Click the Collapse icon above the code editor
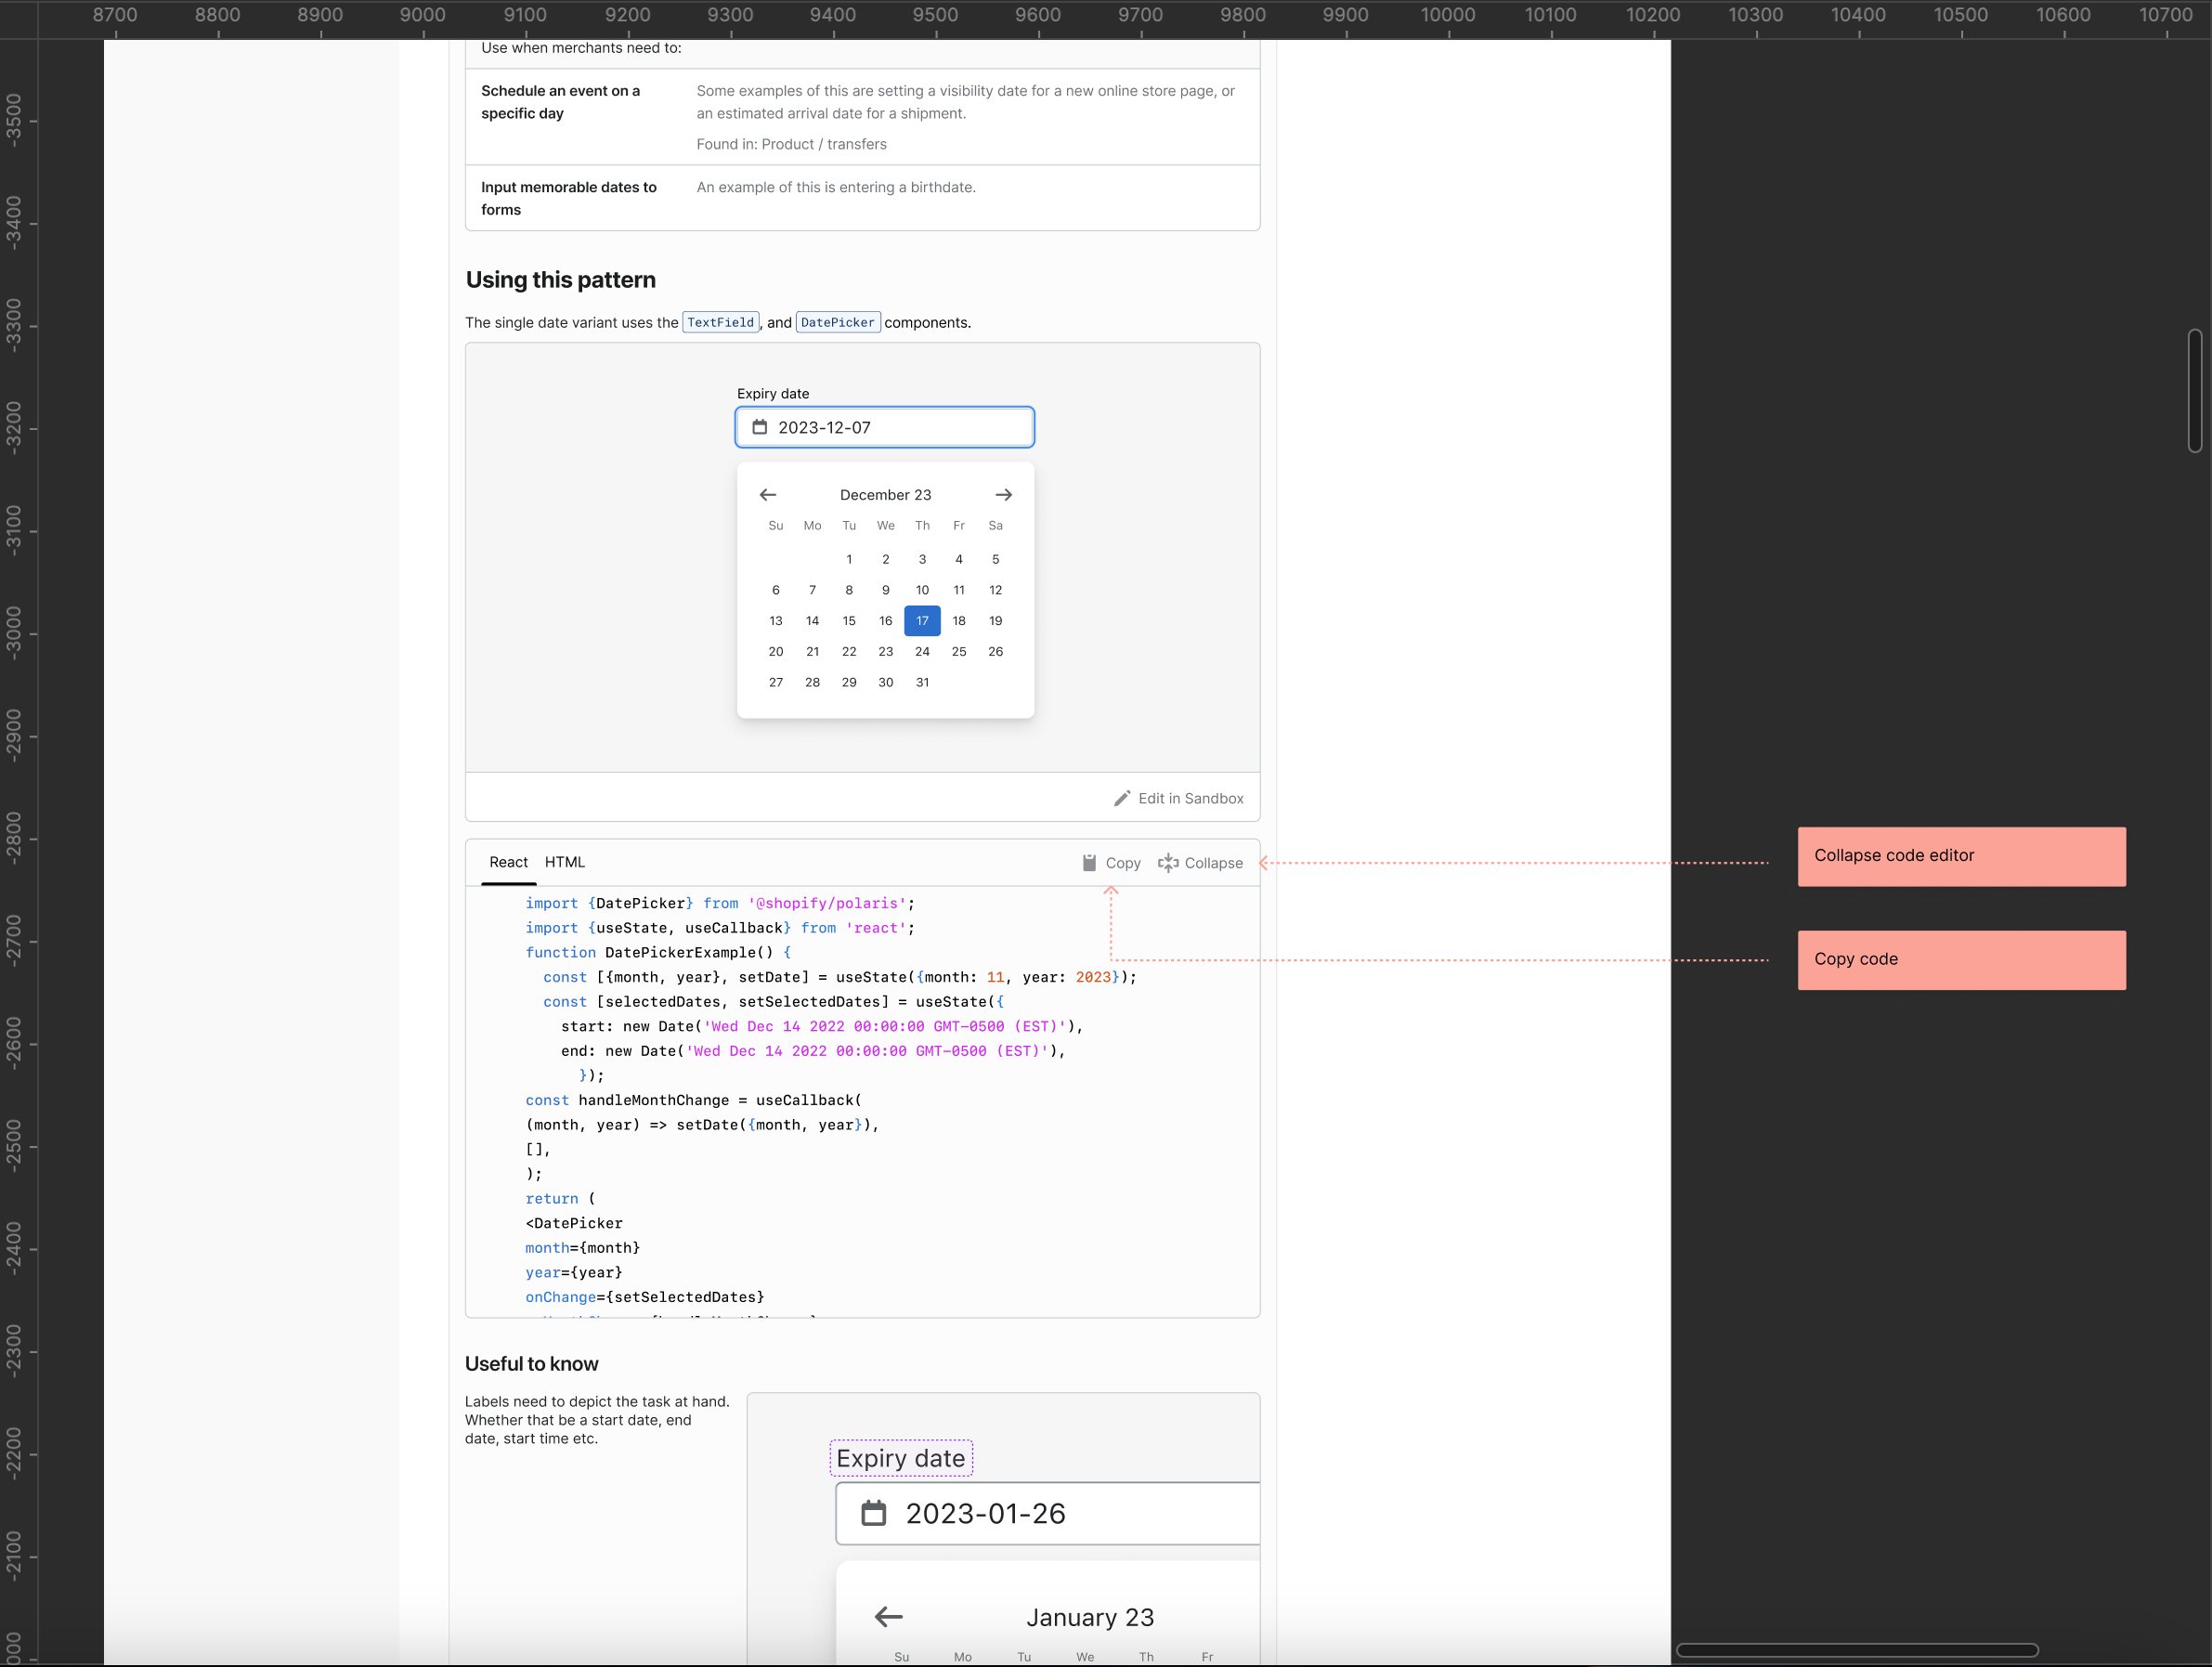The image size is (2212, 1667). click(1169, 862)
